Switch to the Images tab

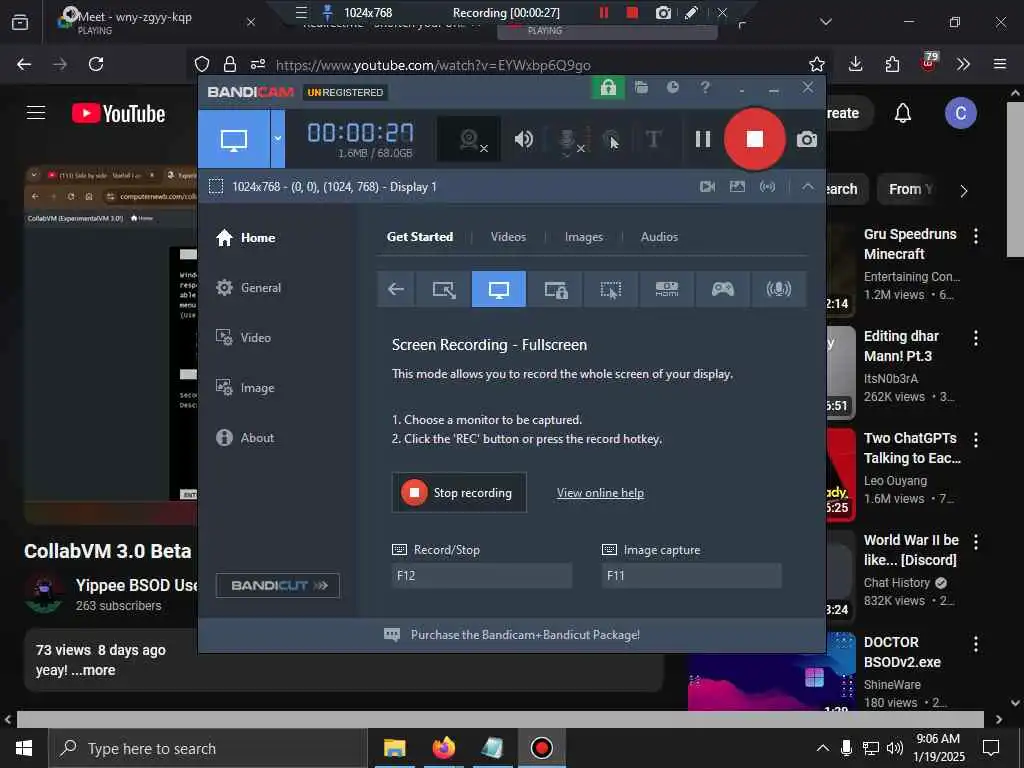[584, 237]
